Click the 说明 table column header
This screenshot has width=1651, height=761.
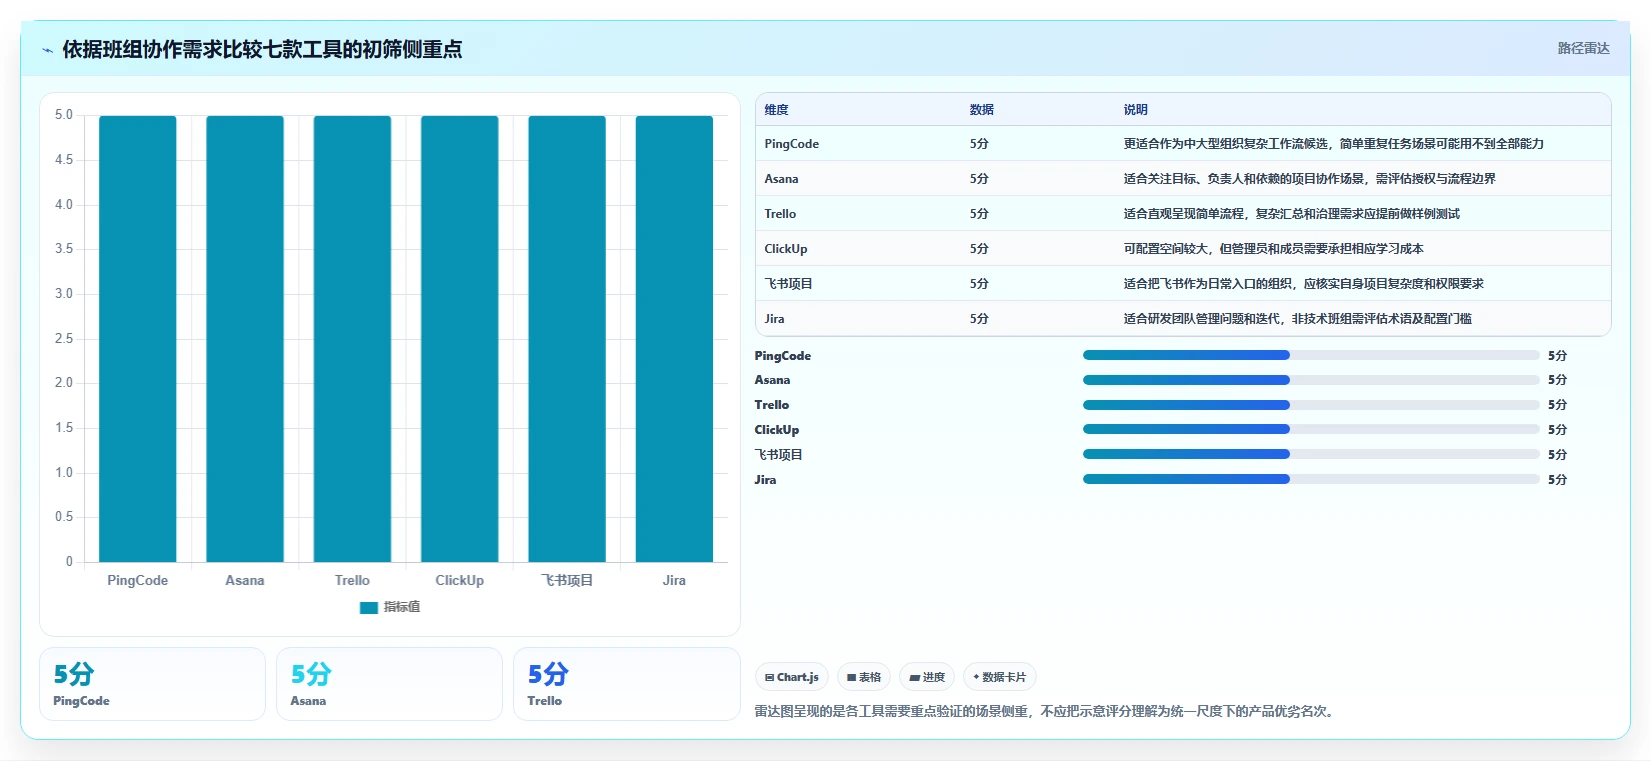[1135, 110]
